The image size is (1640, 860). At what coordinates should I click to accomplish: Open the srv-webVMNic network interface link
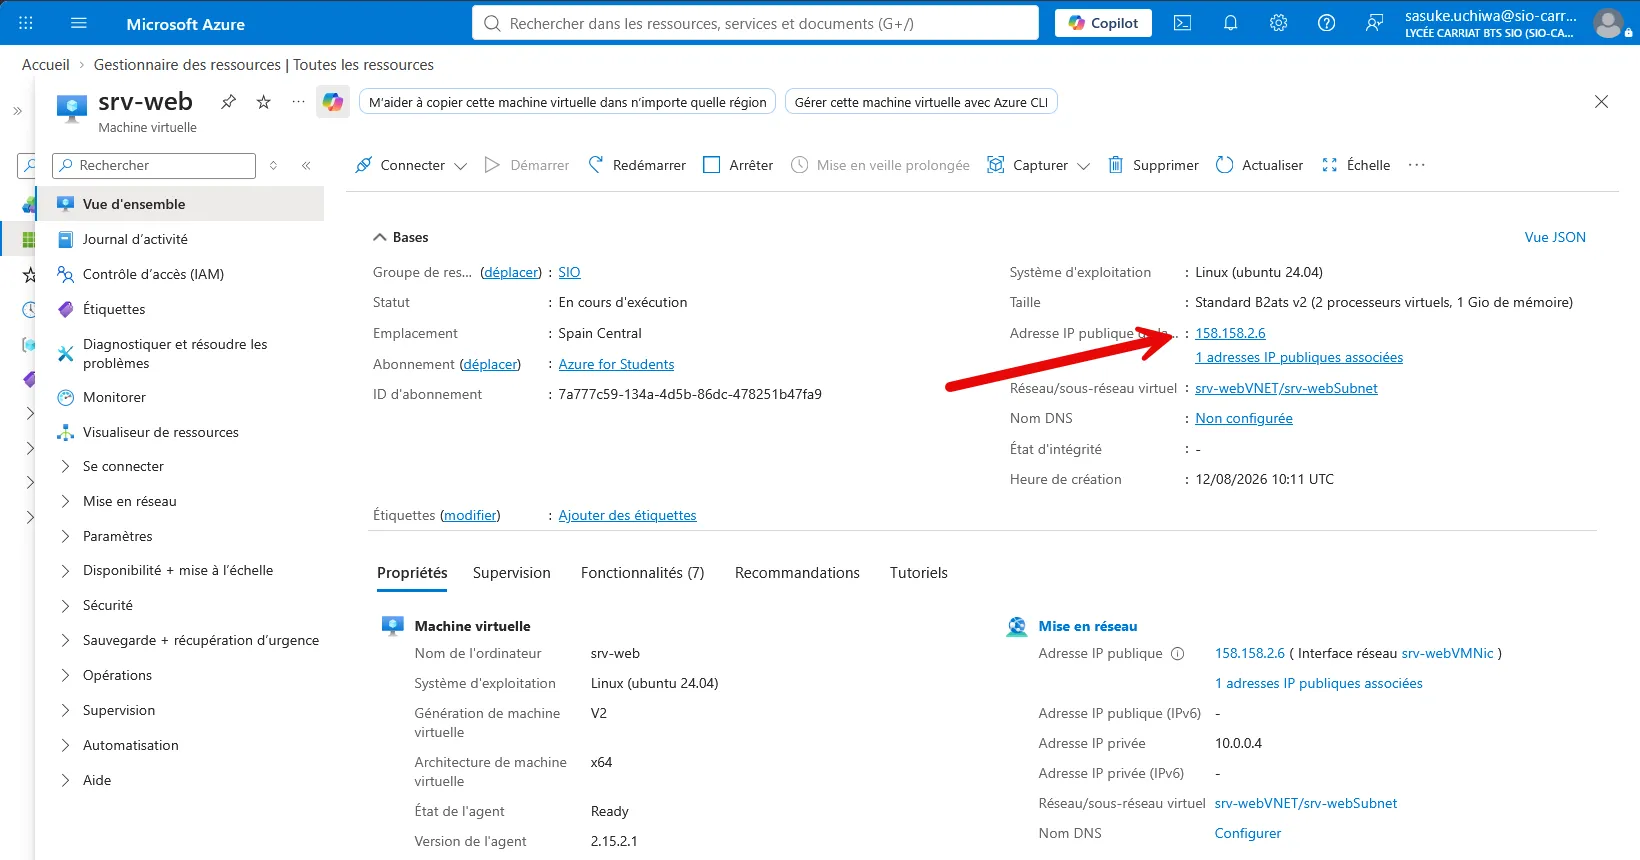pos(1447,653)
